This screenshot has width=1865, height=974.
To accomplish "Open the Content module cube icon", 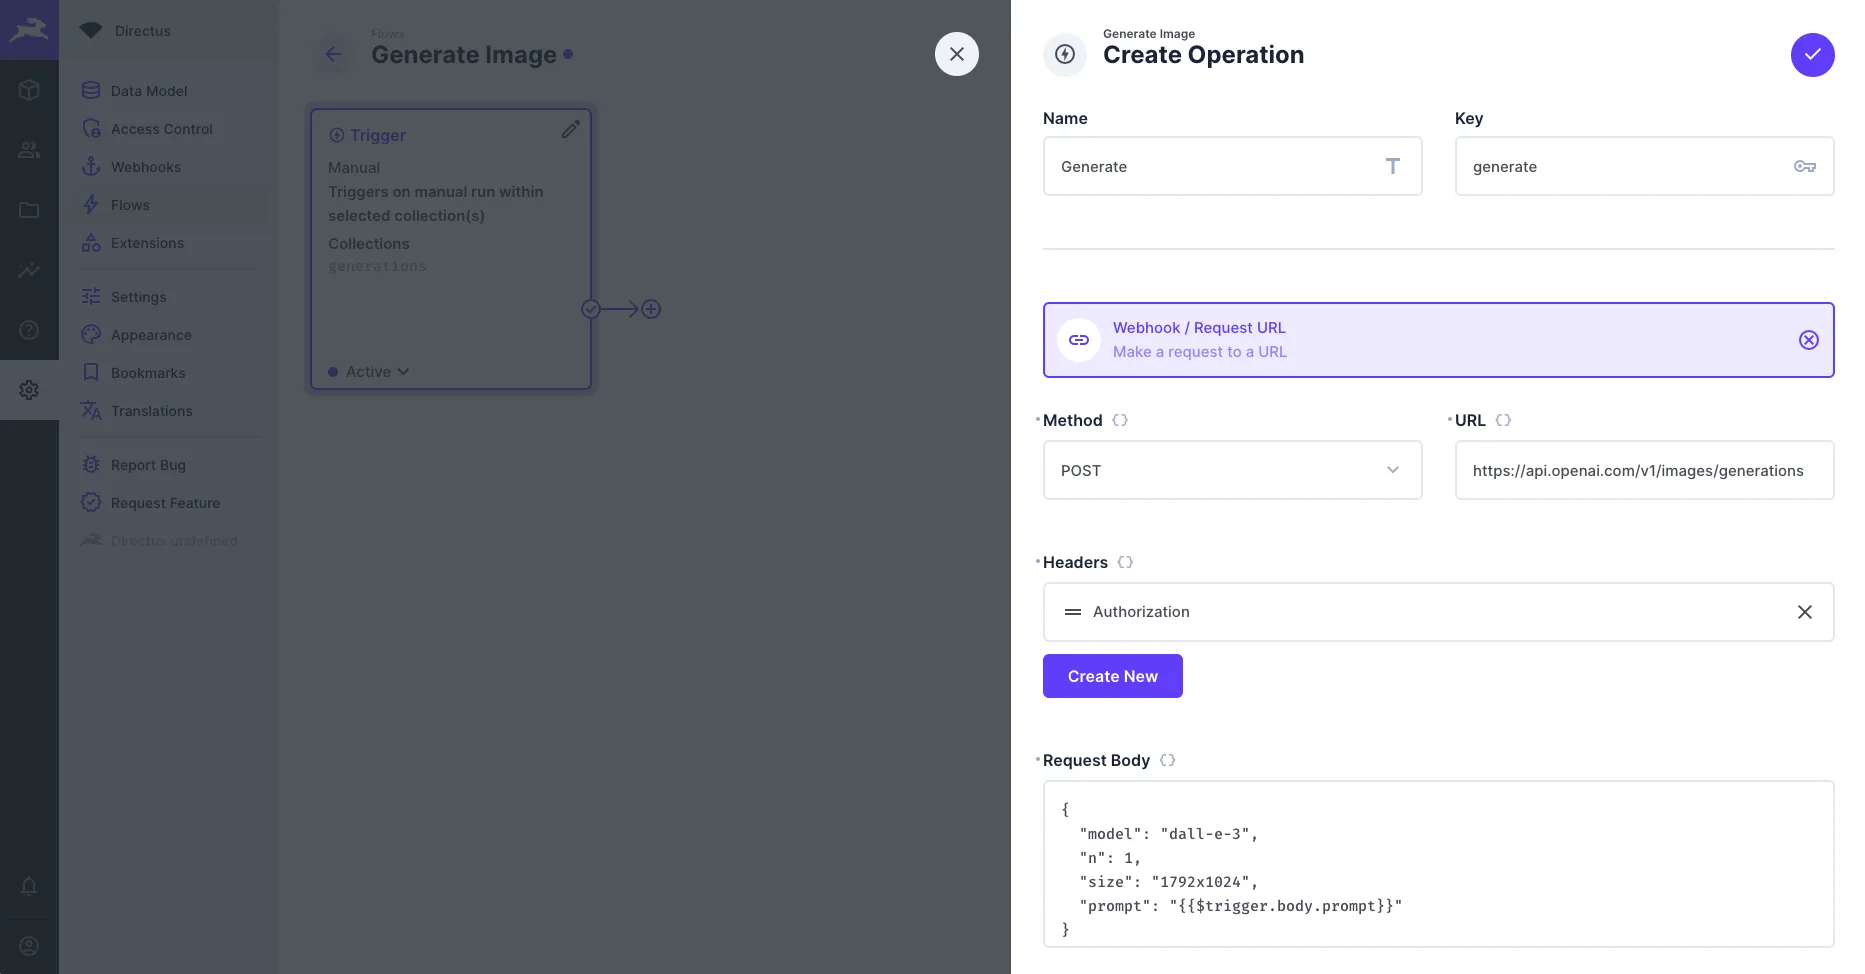I will [x=29, y=90].
